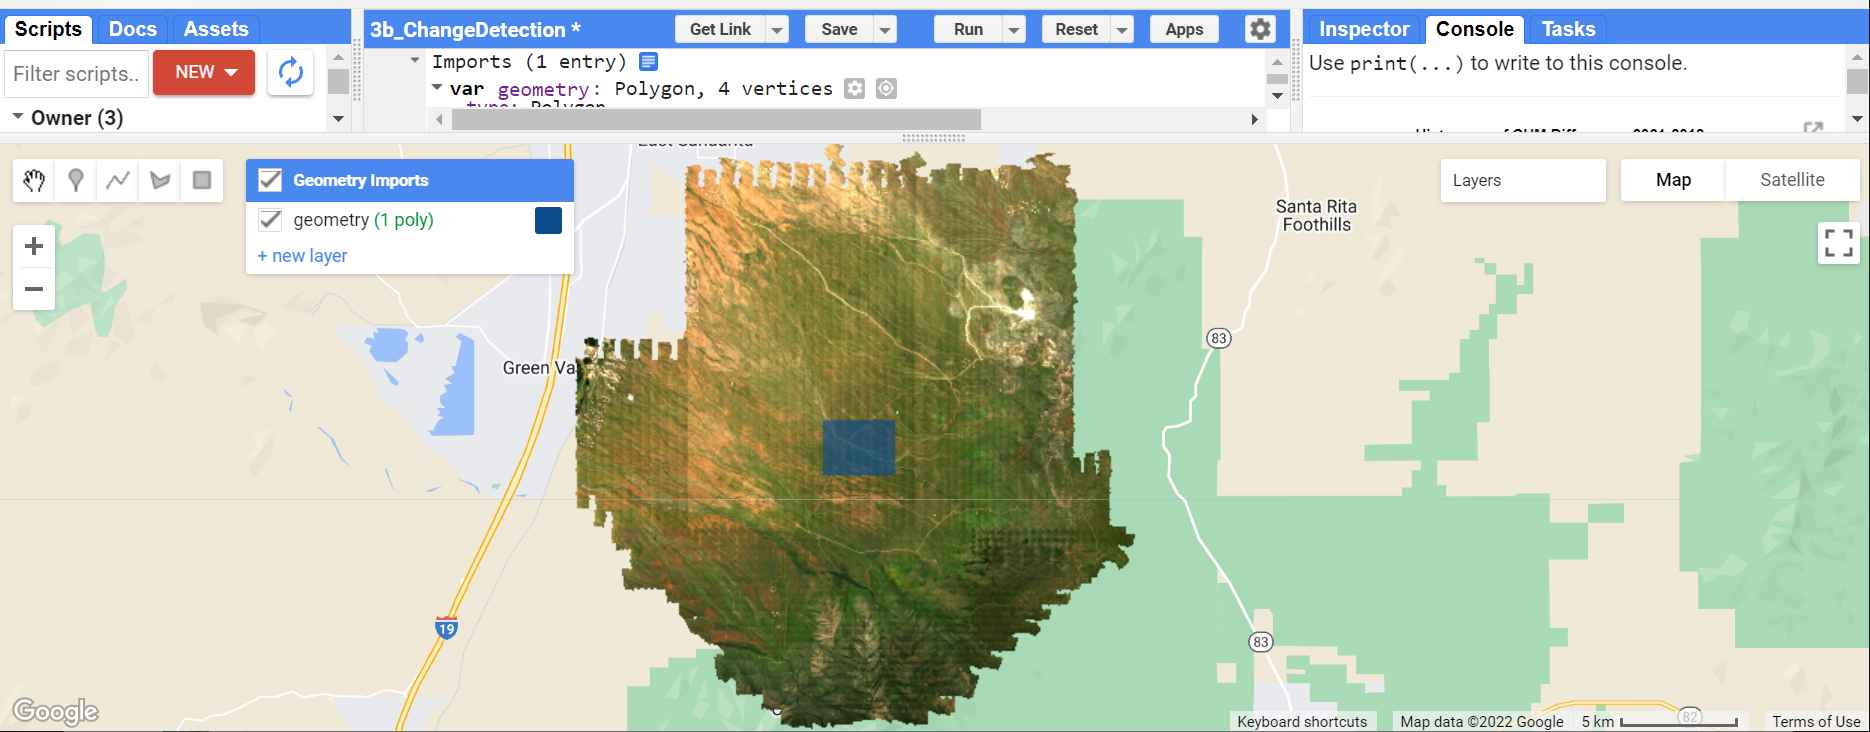Locate the geometry import on the map
The image size is (1870, 732).
pos(886,89)
